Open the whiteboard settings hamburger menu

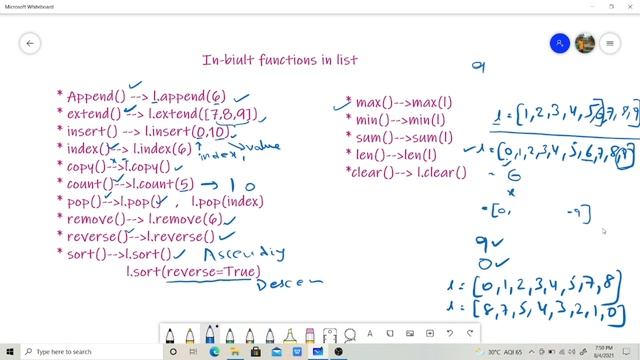pos(610,43)
